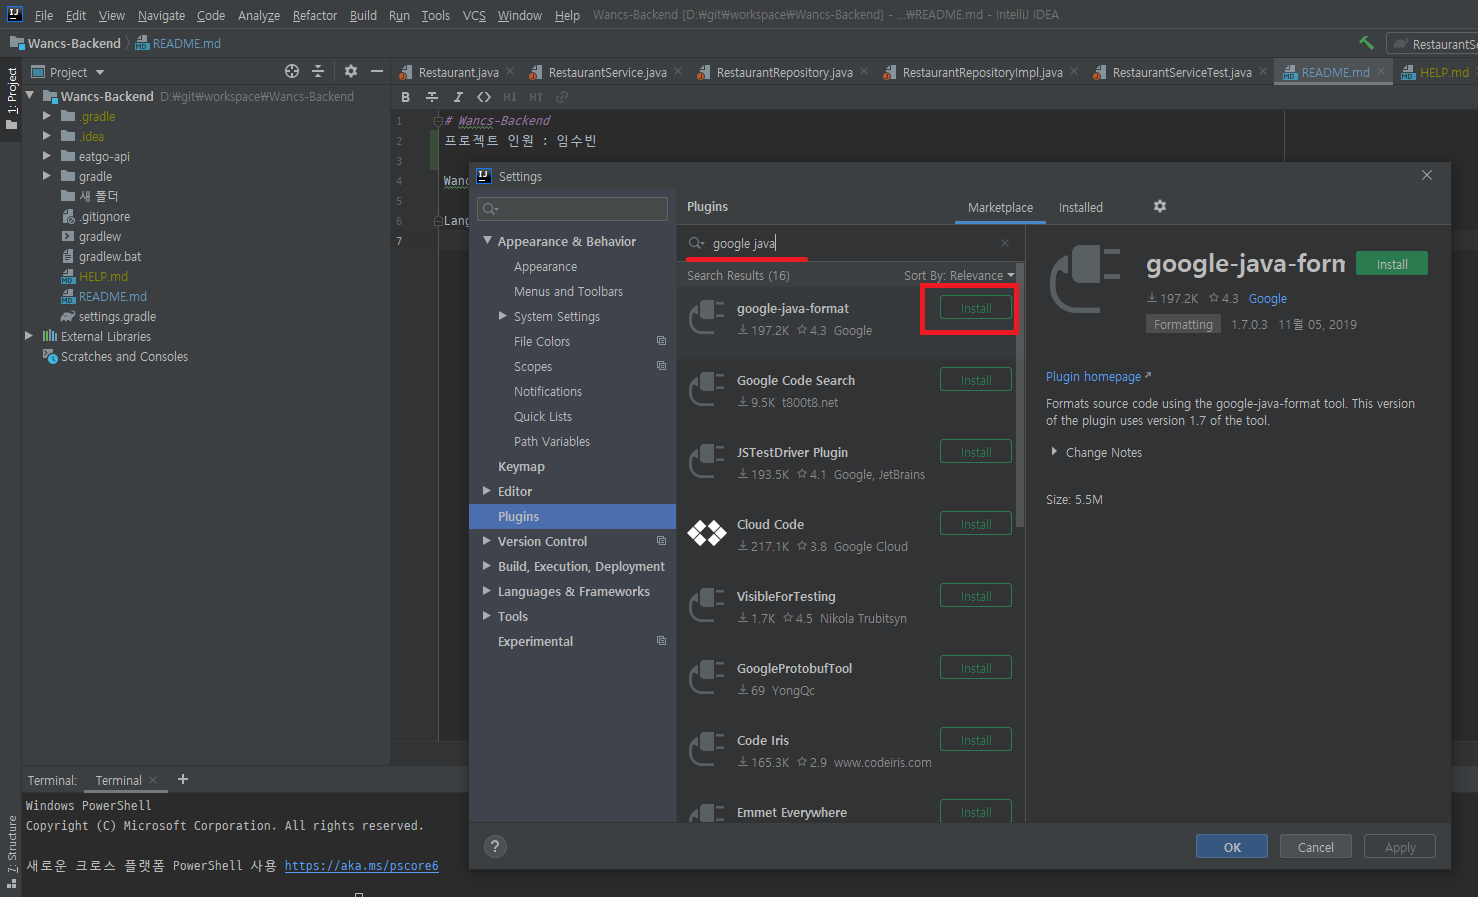Click italic icon in markdown toolbar
Viewport: 1478px width, 897px height.
(x=457, y=97)
